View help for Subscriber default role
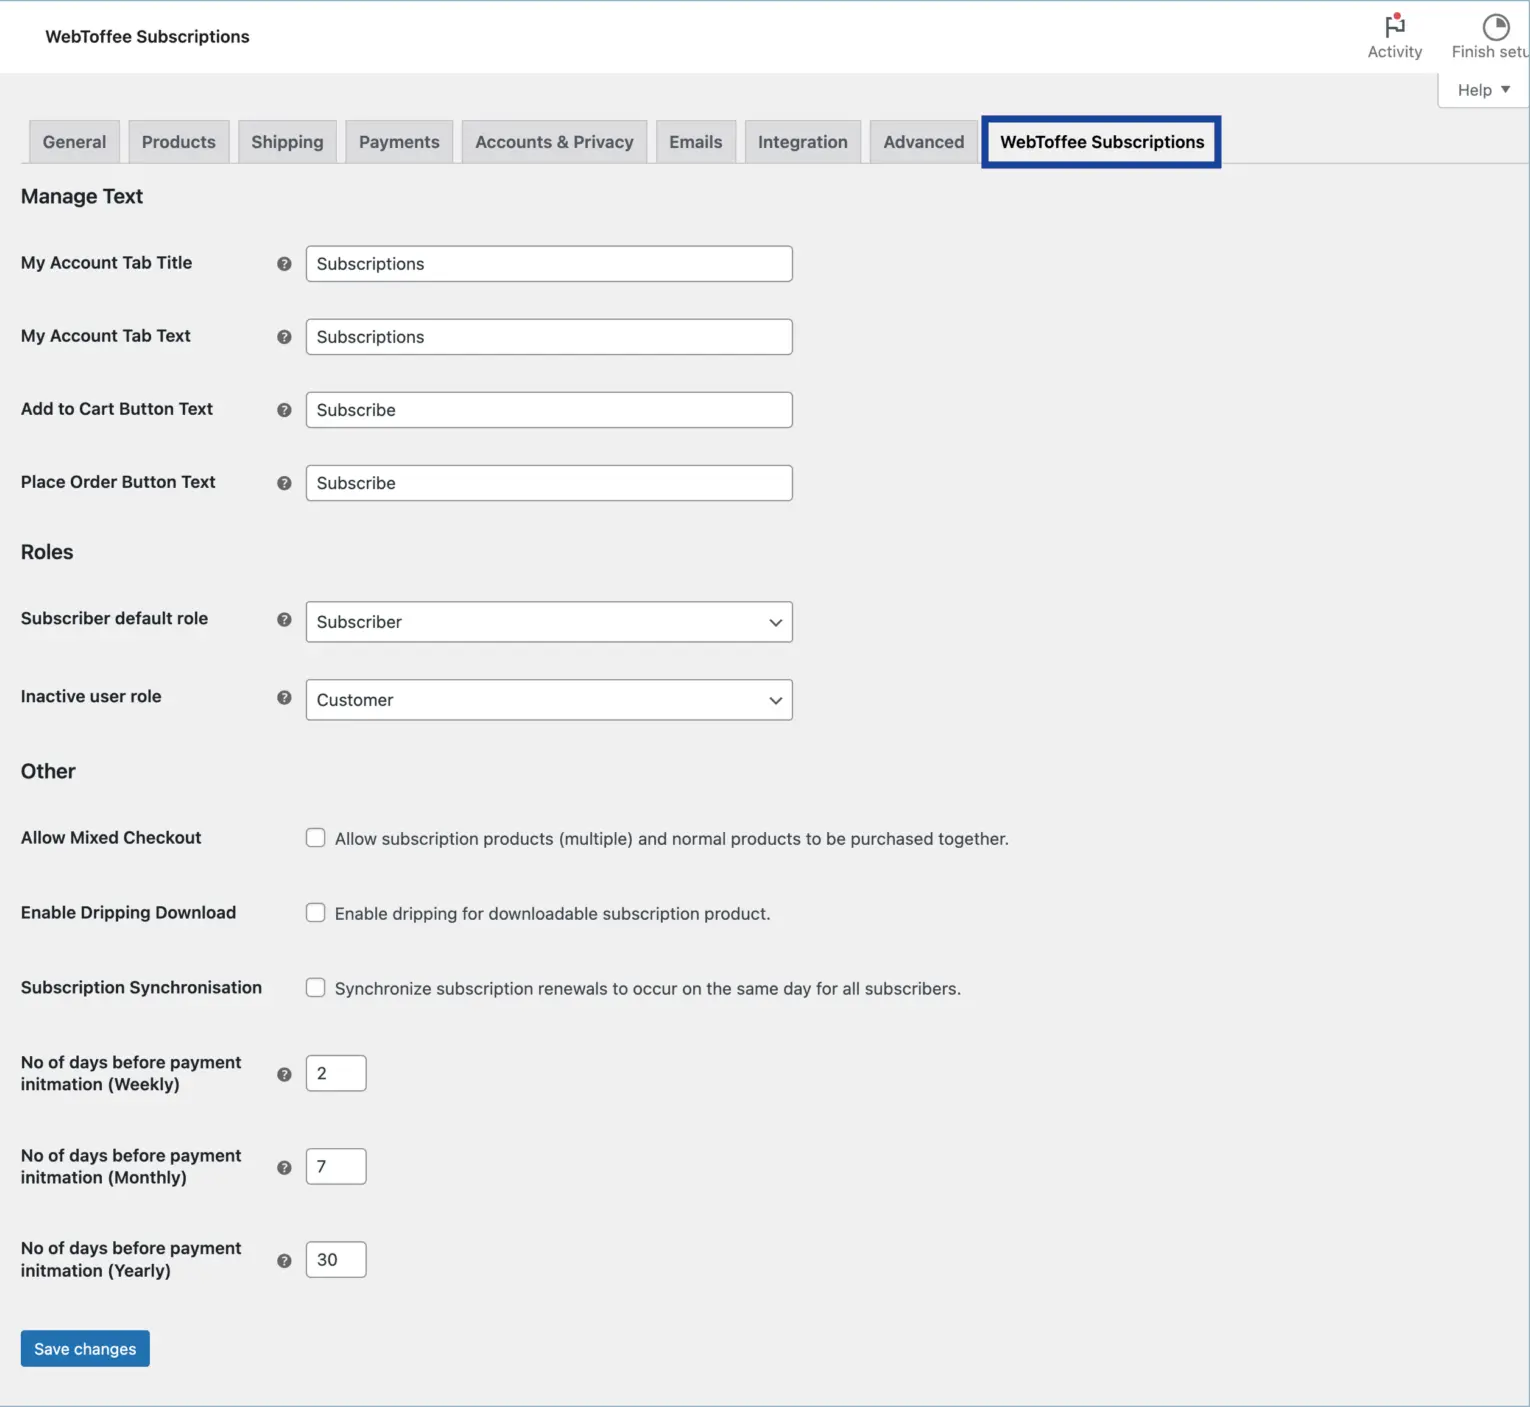 284,619
